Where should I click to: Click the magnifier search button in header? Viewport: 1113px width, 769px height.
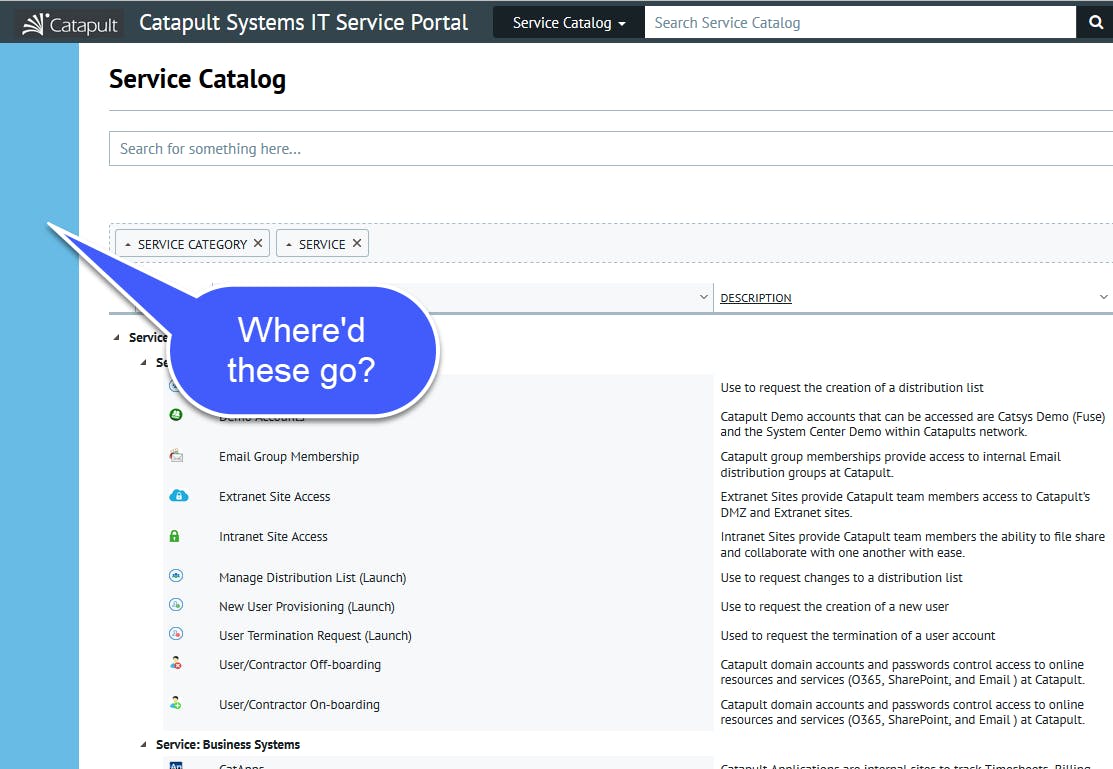tap(1095, 22)
